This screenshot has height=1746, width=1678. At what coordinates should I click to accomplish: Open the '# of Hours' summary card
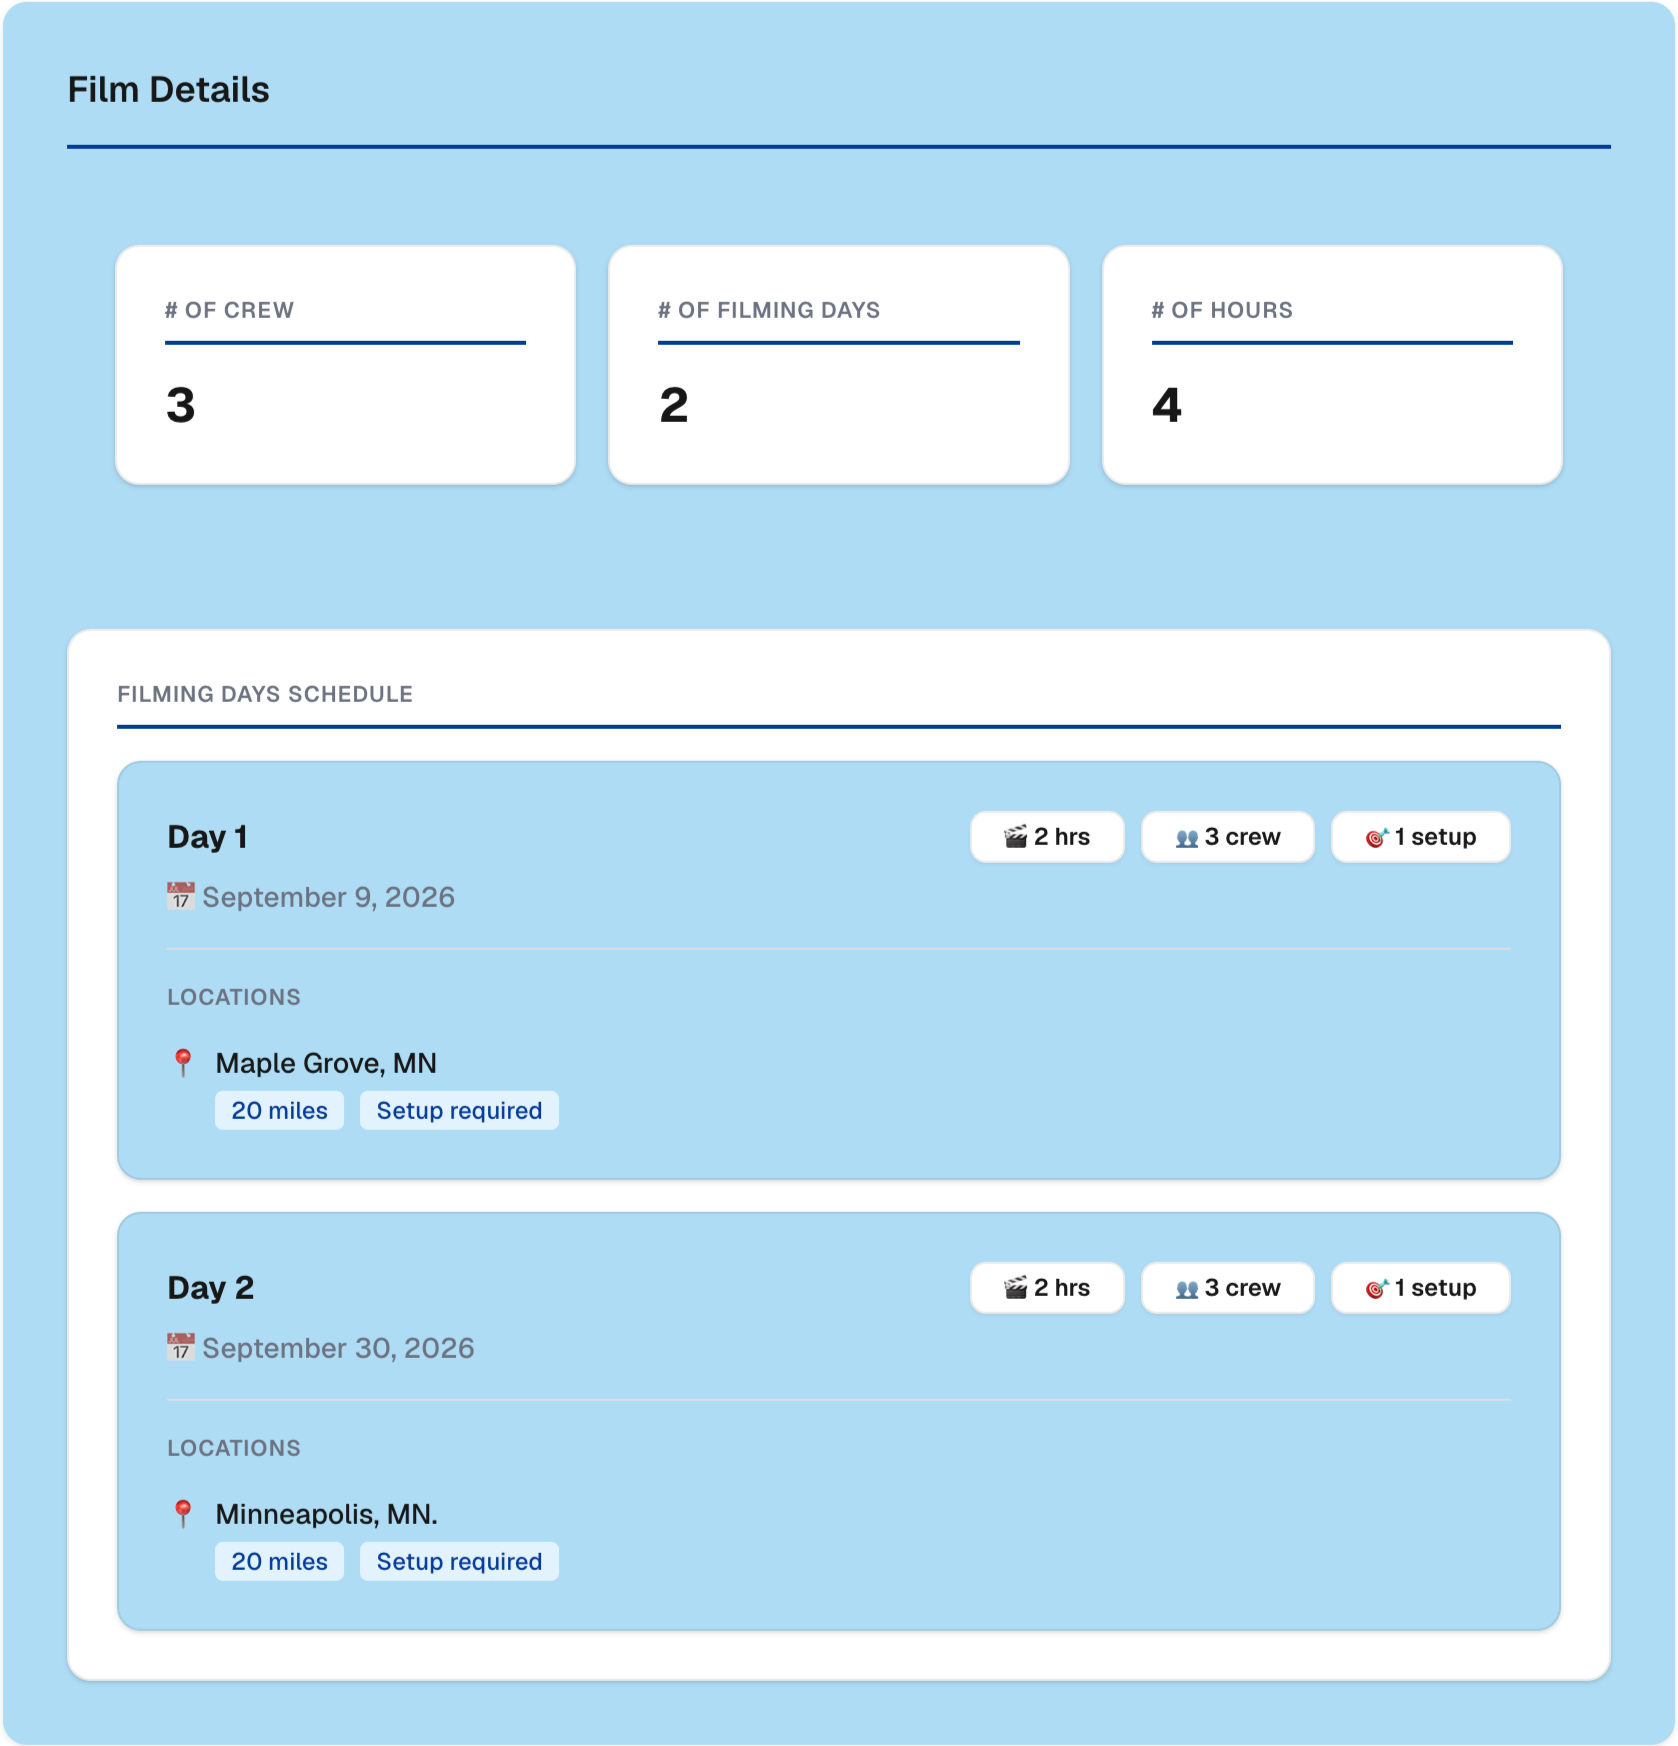[1332, 365]
